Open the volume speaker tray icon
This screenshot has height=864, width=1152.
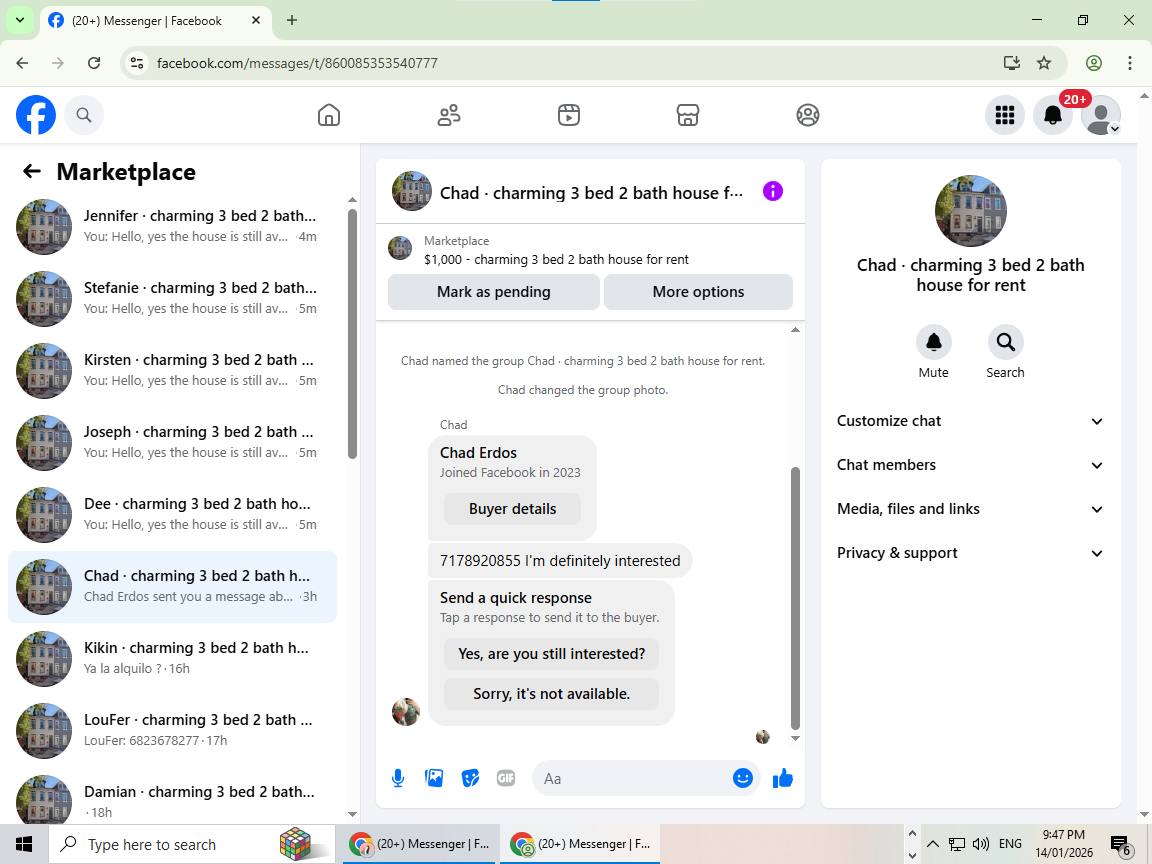click(x=980, y=843)
